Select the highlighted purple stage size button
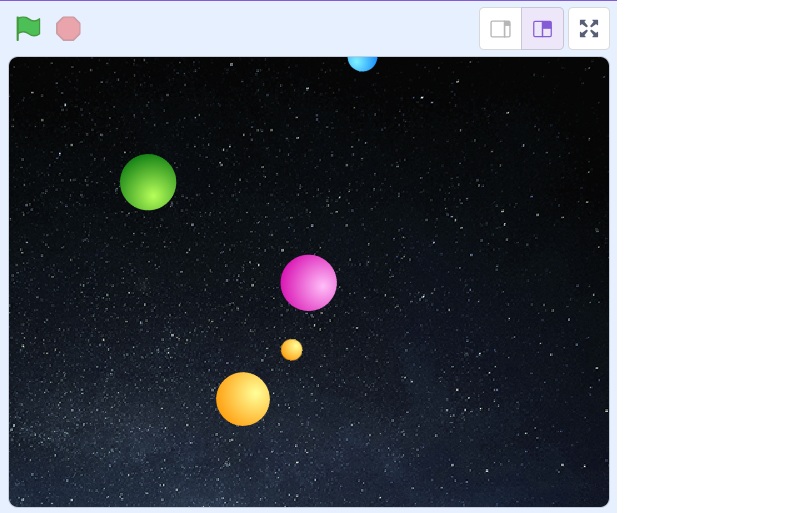Image resolution: width=788 pixels, height=513 pixels. pyautogui.click(x=542, y=29)
